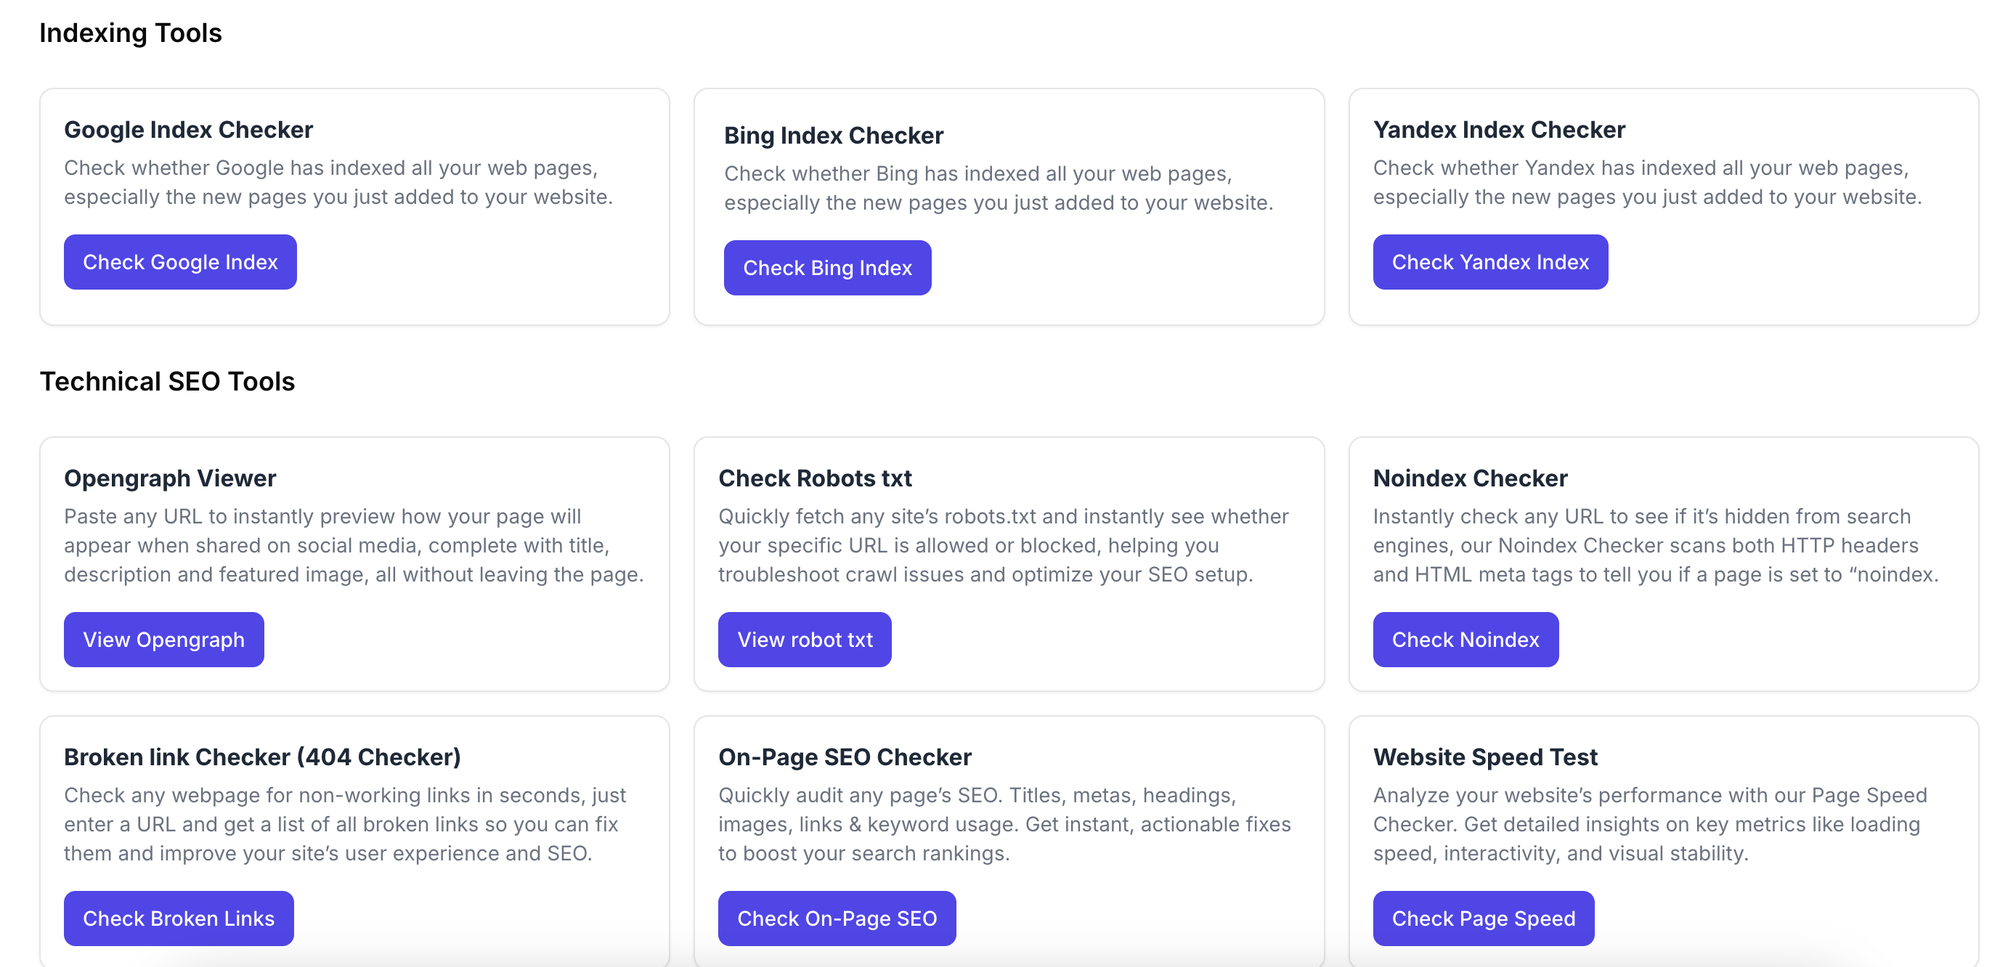Click the Bing Index Checker heading
2000x967 pixels.
pos(833,136)
